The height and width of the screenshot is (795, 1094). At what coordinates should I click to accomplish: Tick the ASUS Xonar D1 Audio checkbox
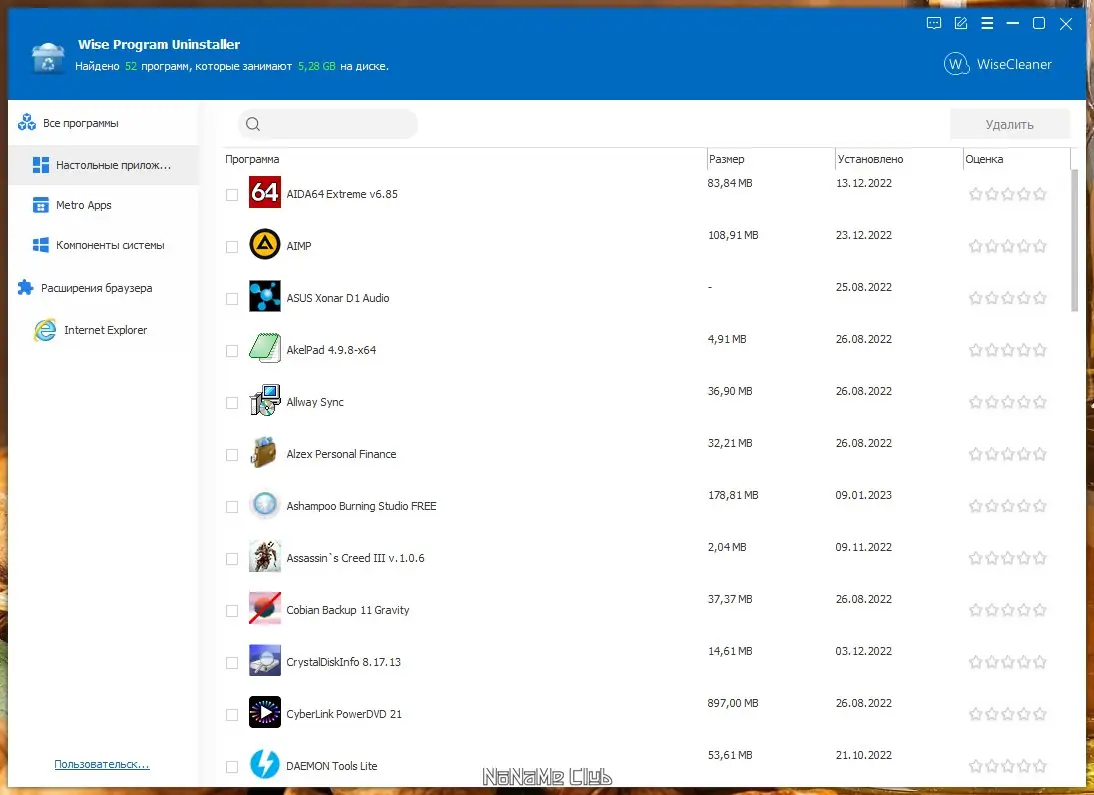point(232,299)
